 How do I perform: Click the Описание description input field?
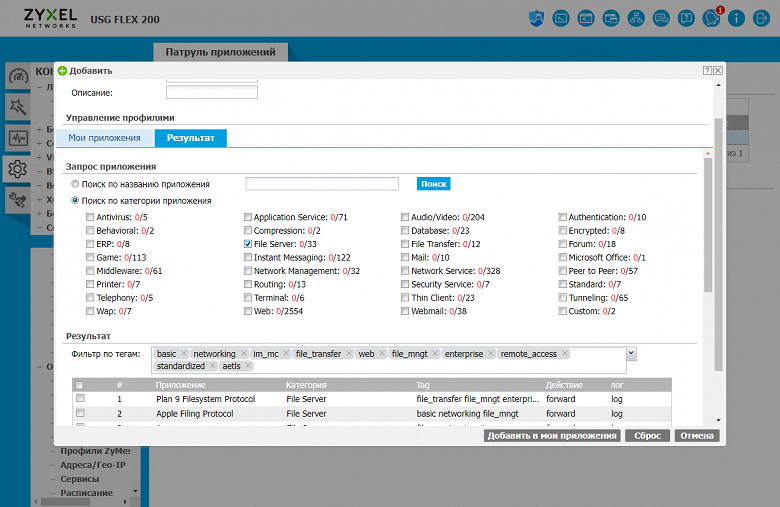tap(212, 93)
